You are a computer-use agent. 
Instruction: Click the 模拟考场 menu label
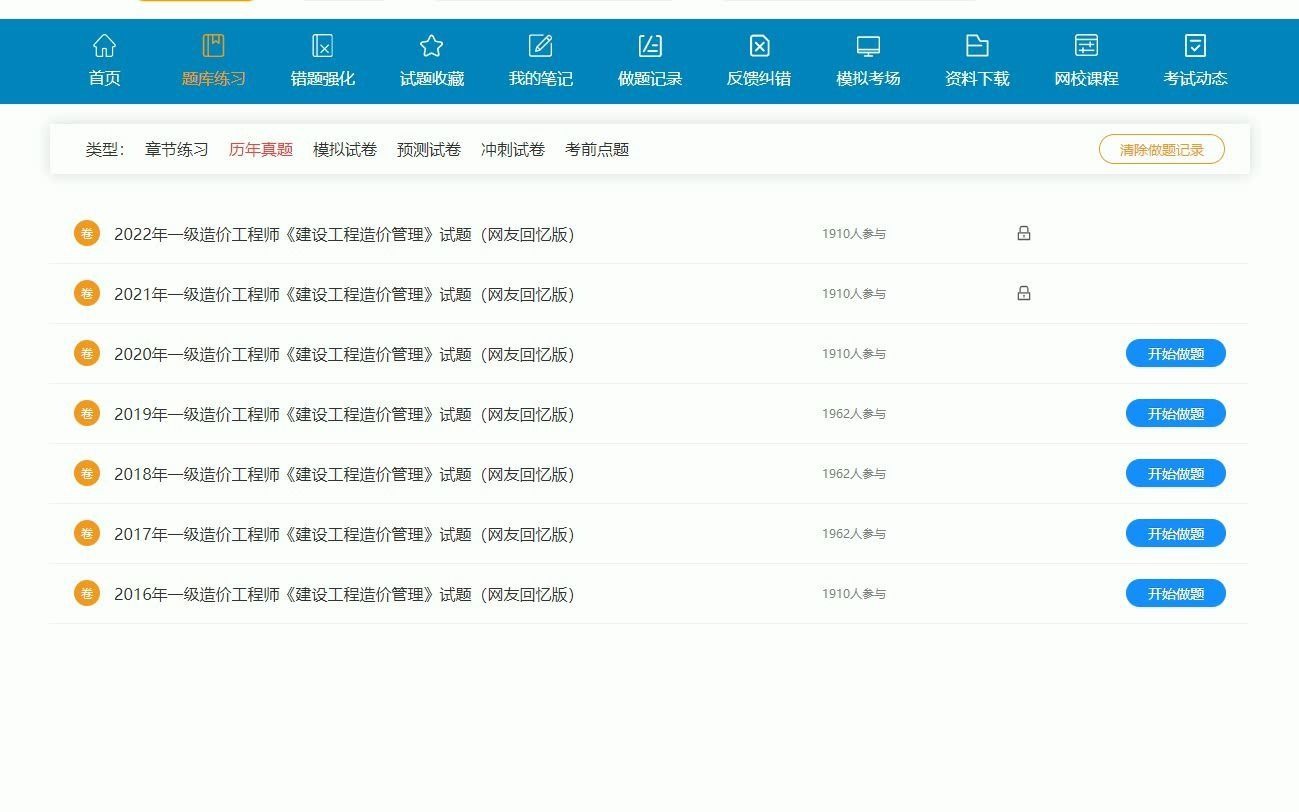tap(868, 78)
